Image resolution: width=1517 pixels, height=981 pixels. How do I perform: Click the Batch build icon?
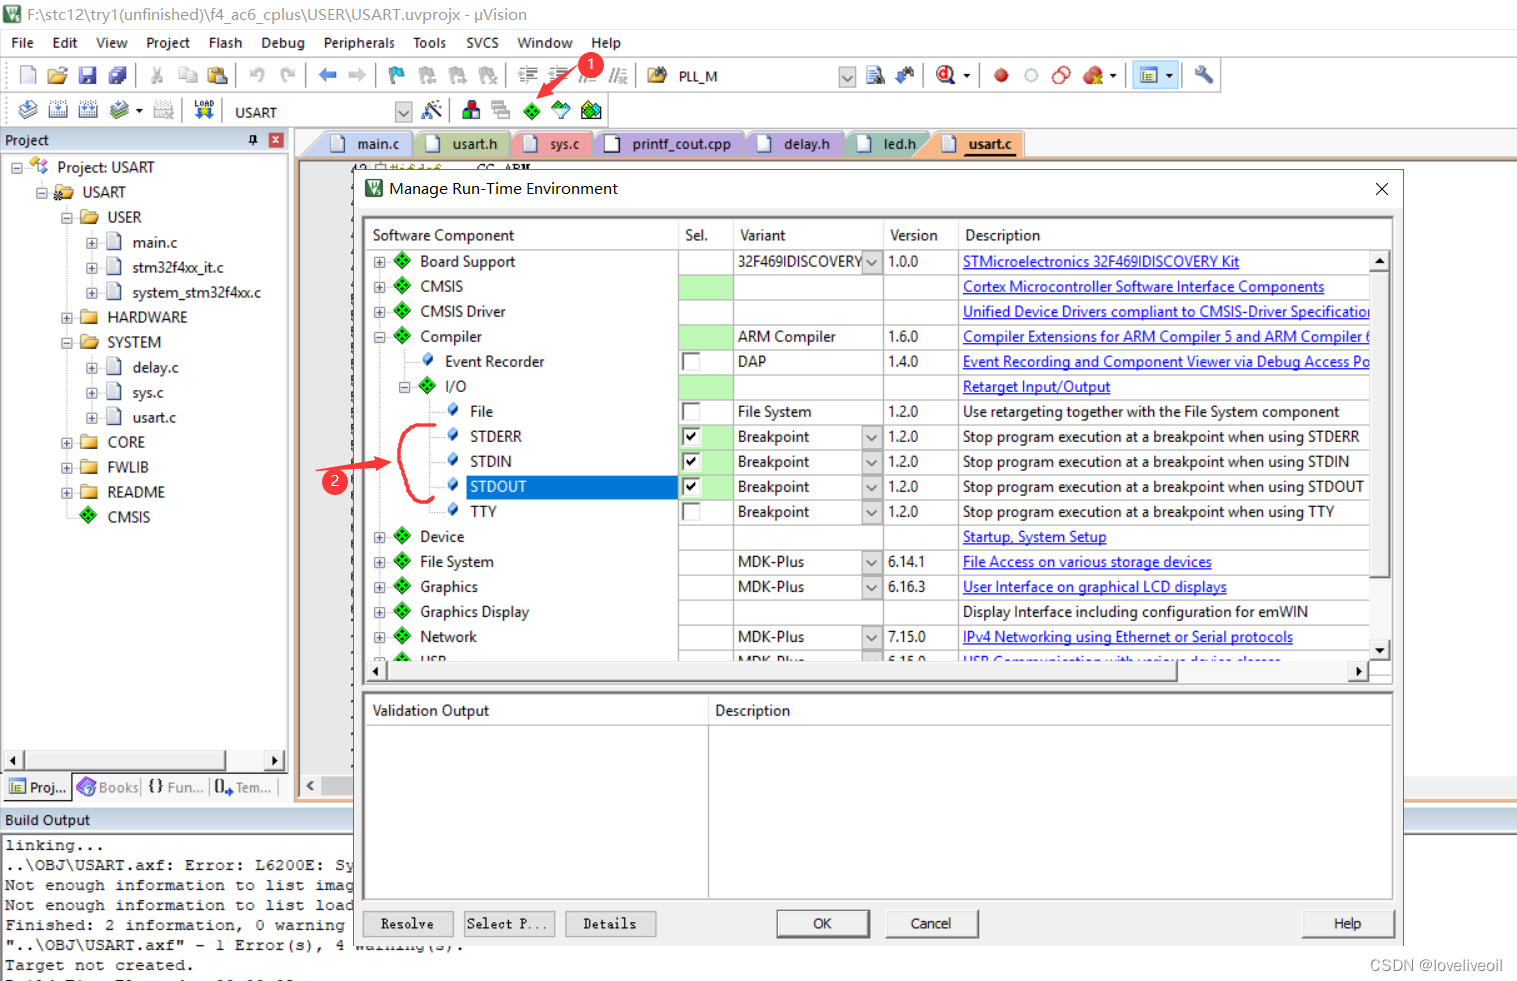(x=119, y=110)
